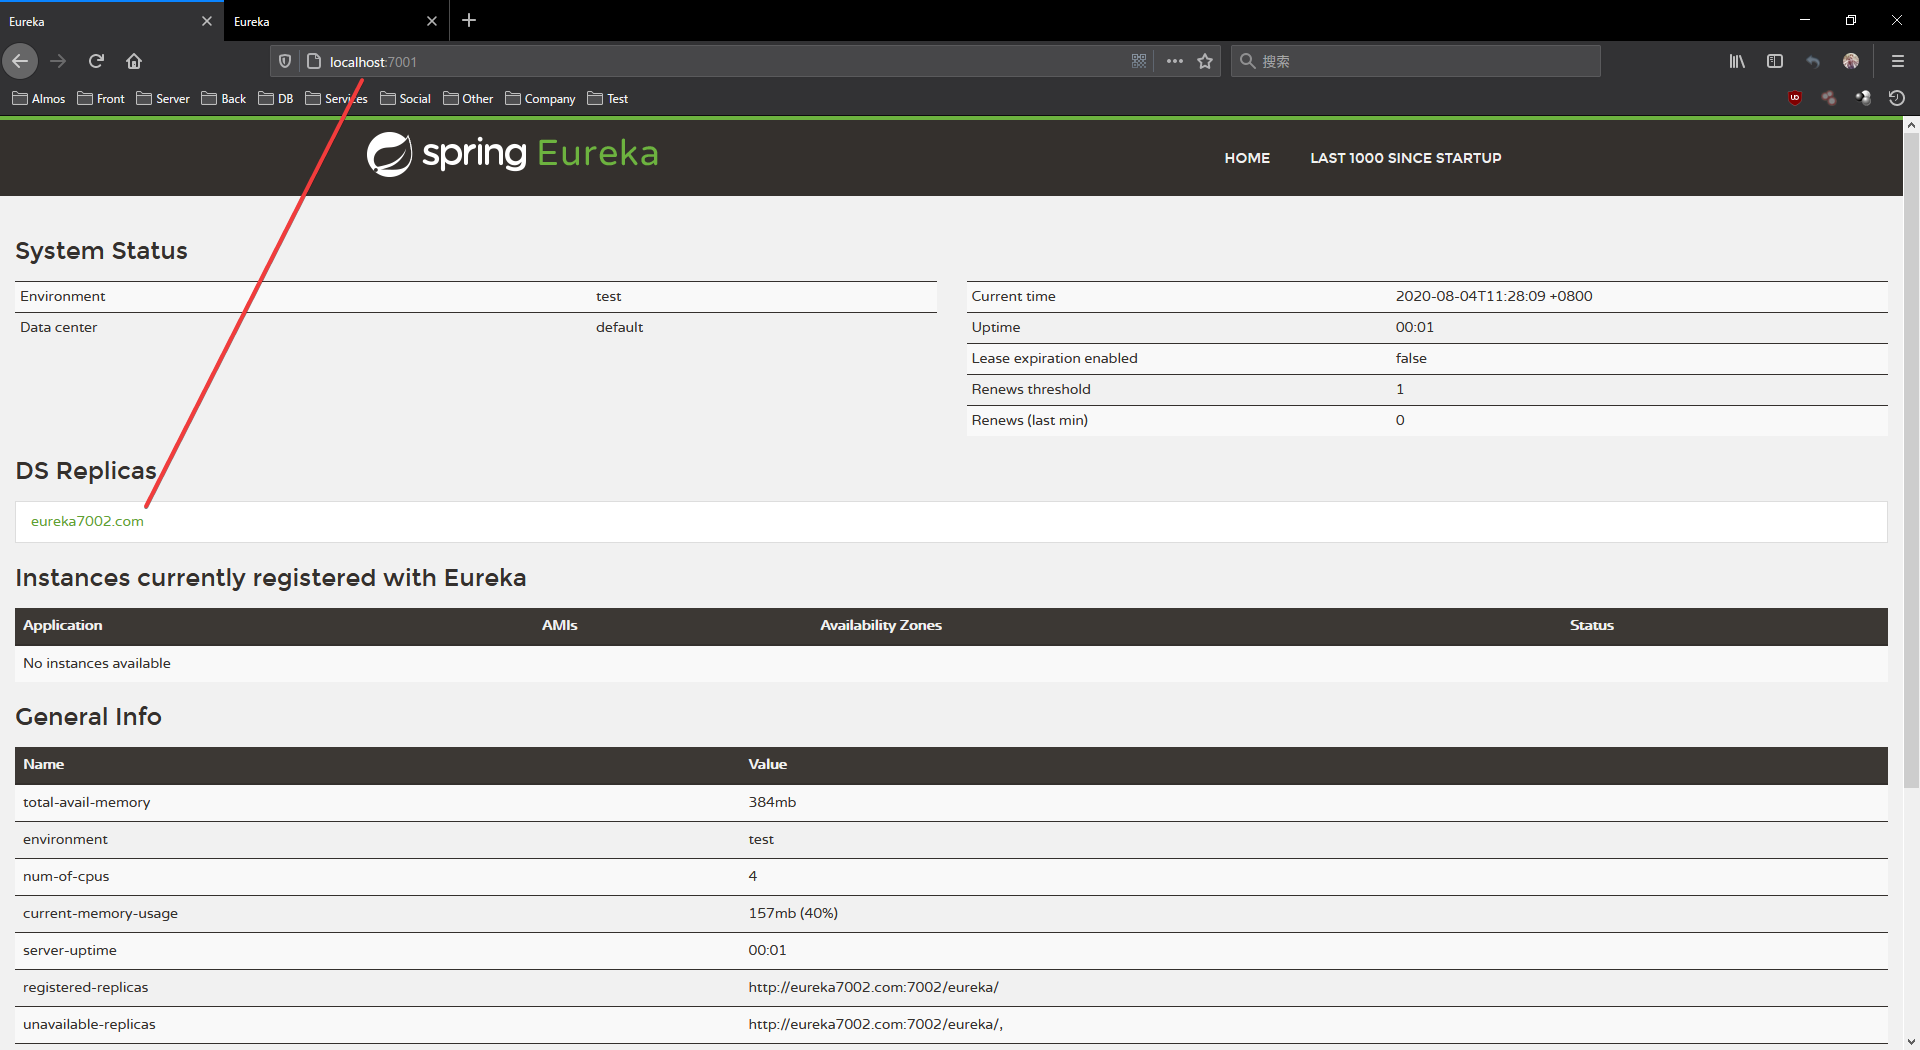Screen dimensions: 1920x1050
Task: Go to the Firefox home page icon
Action: tap(134, 61)
